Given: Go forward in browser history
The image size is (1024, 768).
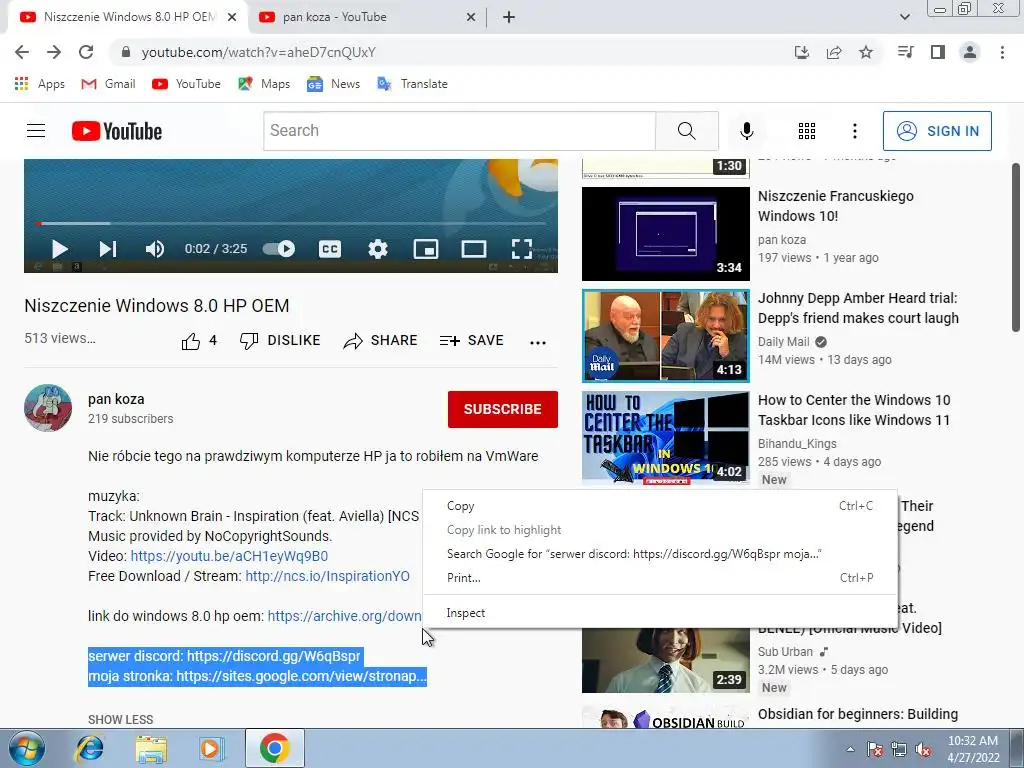Looking at the screenshot, I should [x=54, y=52].
